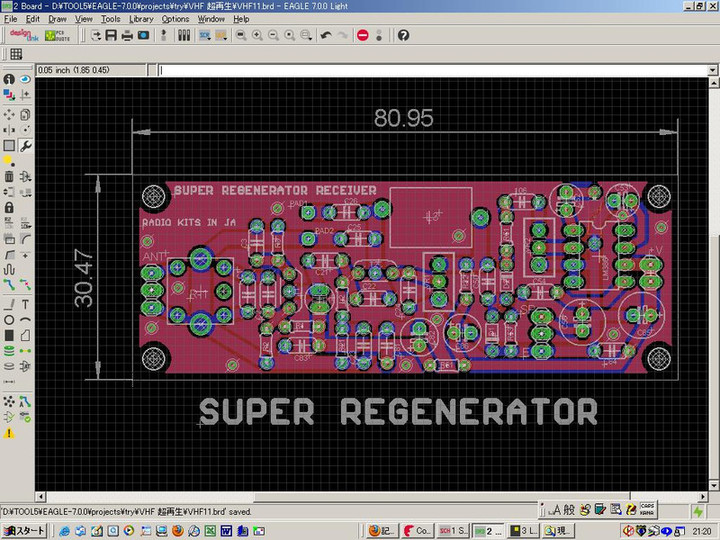Screen dimensions: 720x540
Task: Select the Info tool in left toolbar
Action: [9, 79]
